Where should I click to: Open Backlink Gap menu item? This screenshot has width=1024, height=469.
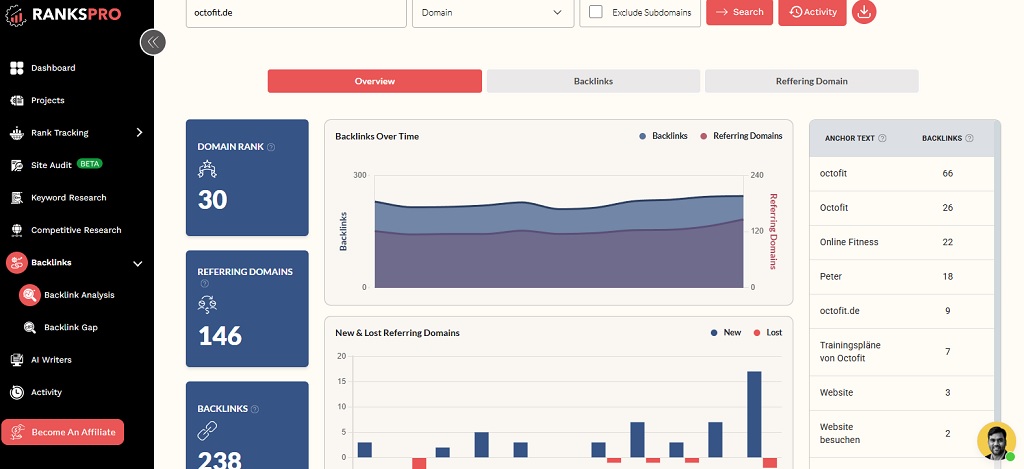(71, 328)
